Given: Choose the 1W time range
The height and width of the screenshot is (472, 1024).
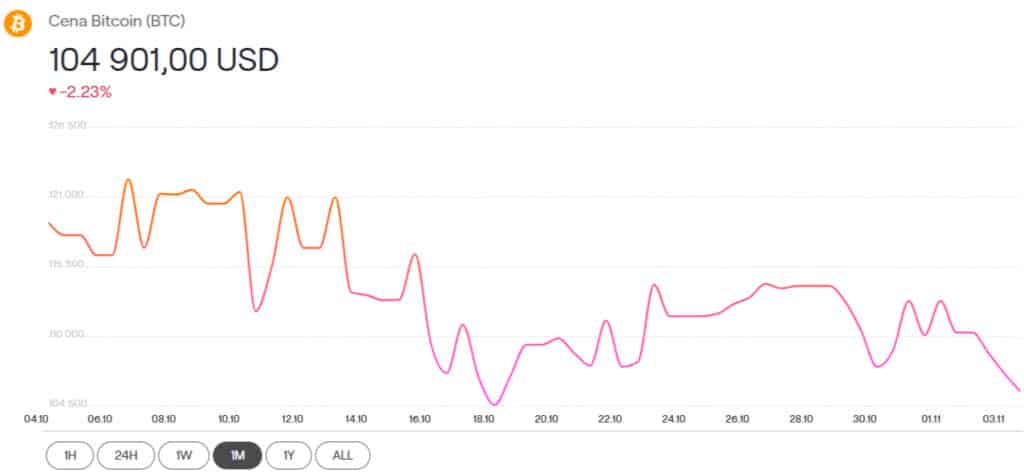Looking at the screenshot, I should click(x=182, y=456).
